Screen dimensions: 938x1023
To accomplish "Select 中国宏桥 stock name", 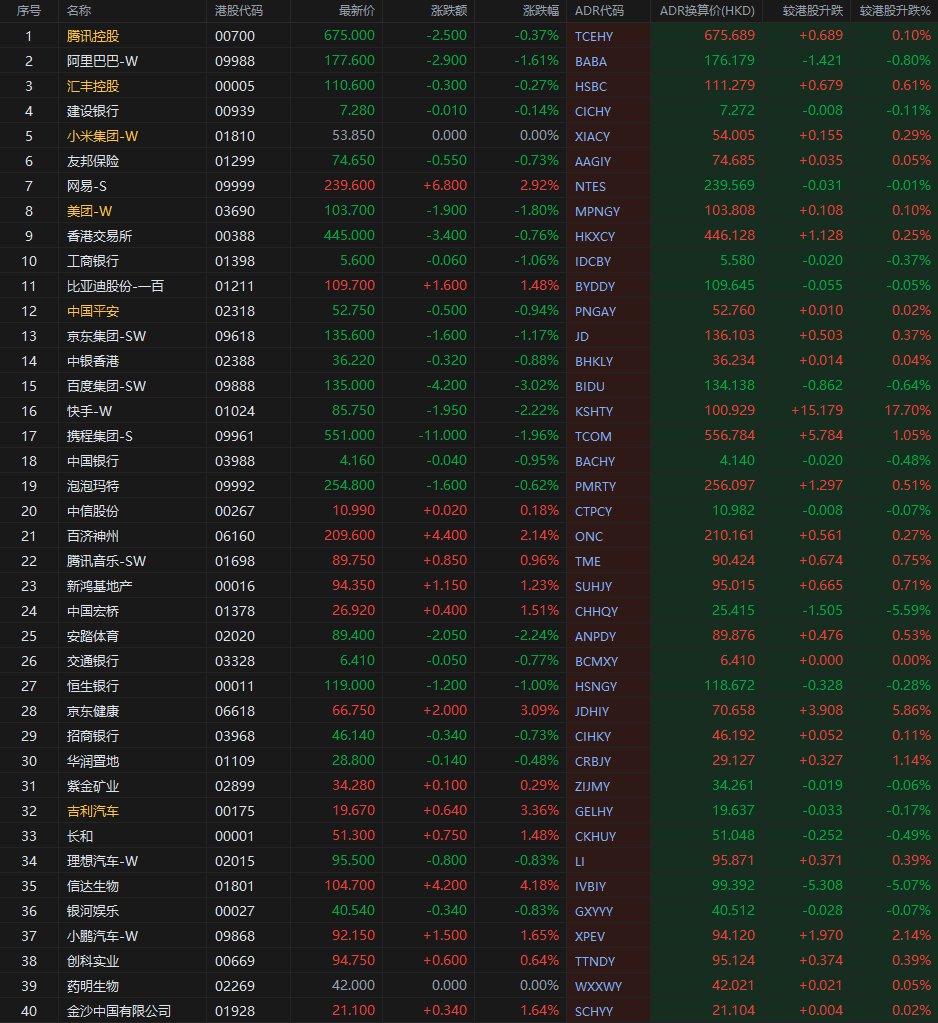I will click(x=93, y=611).
